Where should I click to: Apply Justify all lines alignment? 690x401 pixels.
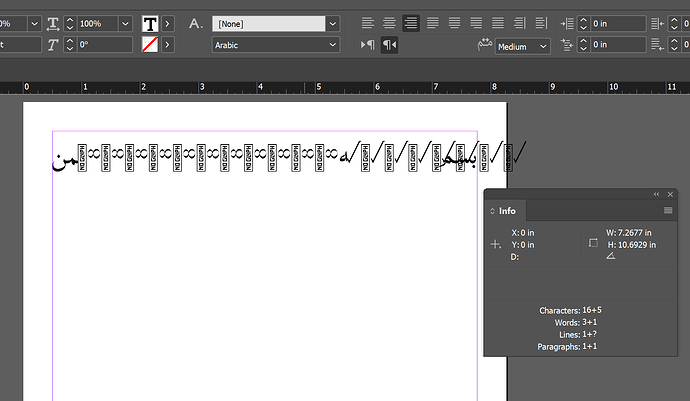click(x=498, y=23)
